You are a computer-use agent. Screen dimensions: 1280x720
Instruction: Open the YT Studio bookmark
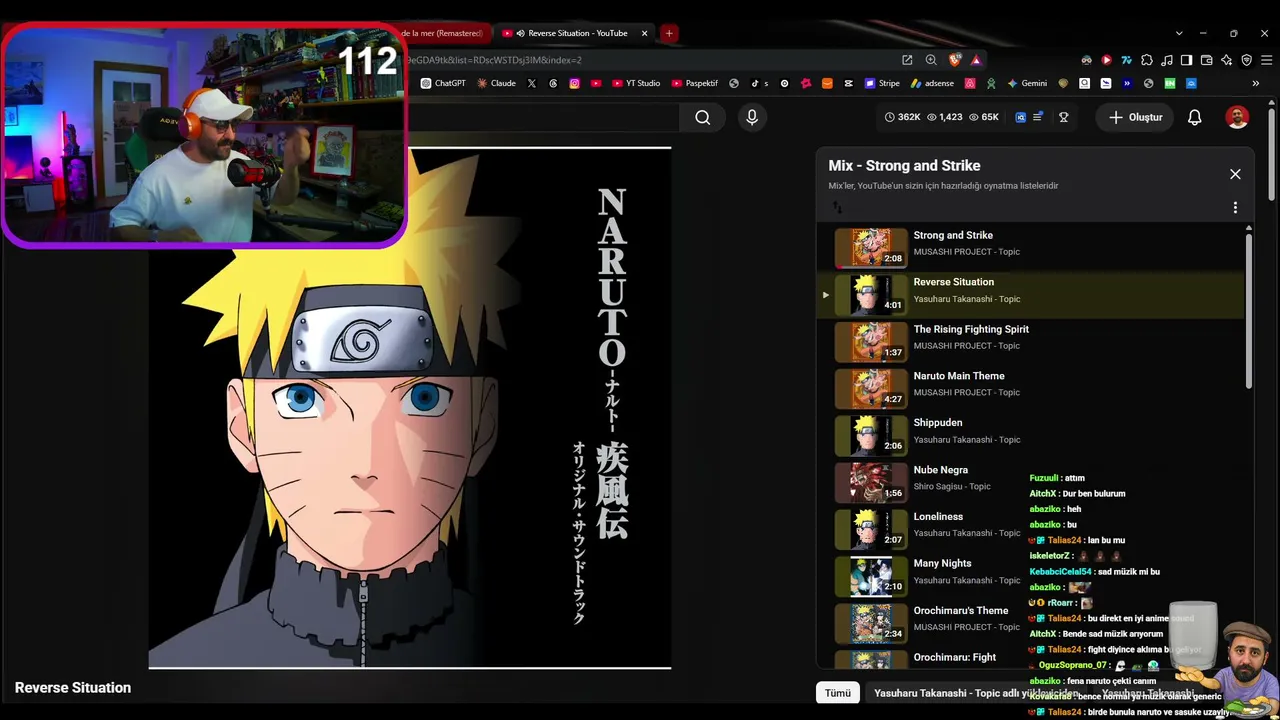tap(635, 83)
